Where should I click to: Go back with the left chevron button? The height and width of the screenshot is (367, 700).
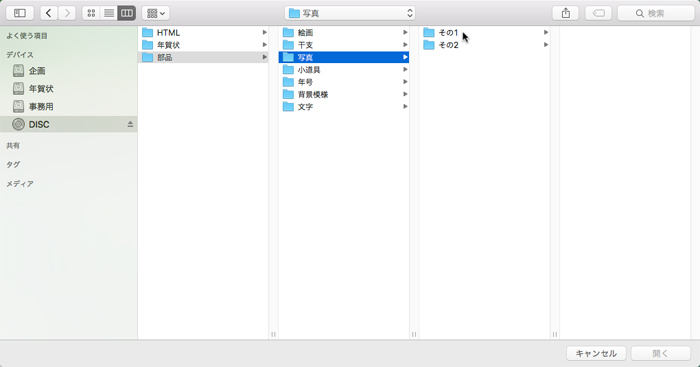pyautogui.click(x=49, y=13)
